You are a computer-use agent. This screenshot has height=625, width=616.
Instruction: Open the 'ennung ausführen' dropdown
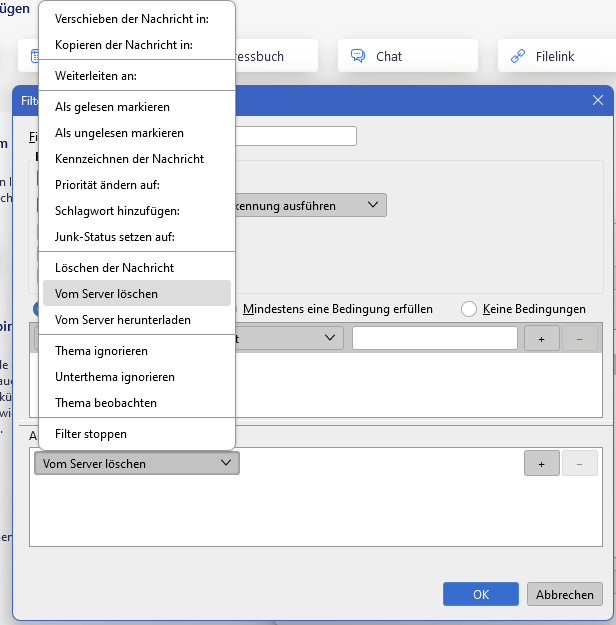pos(311,205)
